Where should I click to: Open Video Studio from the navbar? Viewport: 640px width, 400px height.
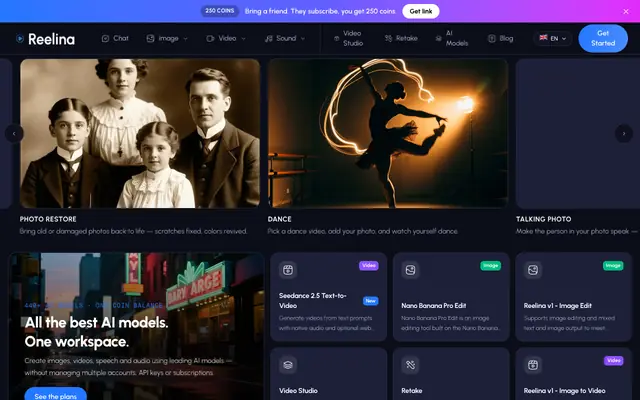(x=349, y=38)
